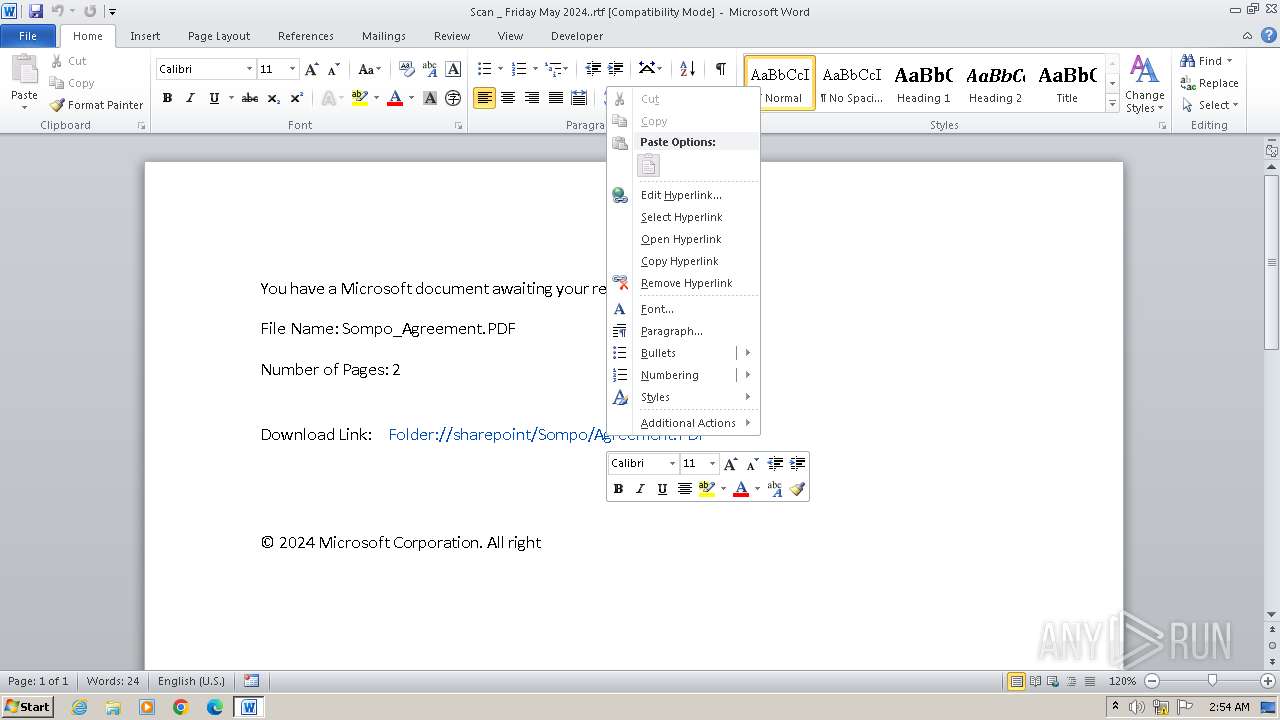The width and height of the screenshot is (1280, 720).
Task: Click Clear Formatting icon in ribbon
Action: pos(407,69)
